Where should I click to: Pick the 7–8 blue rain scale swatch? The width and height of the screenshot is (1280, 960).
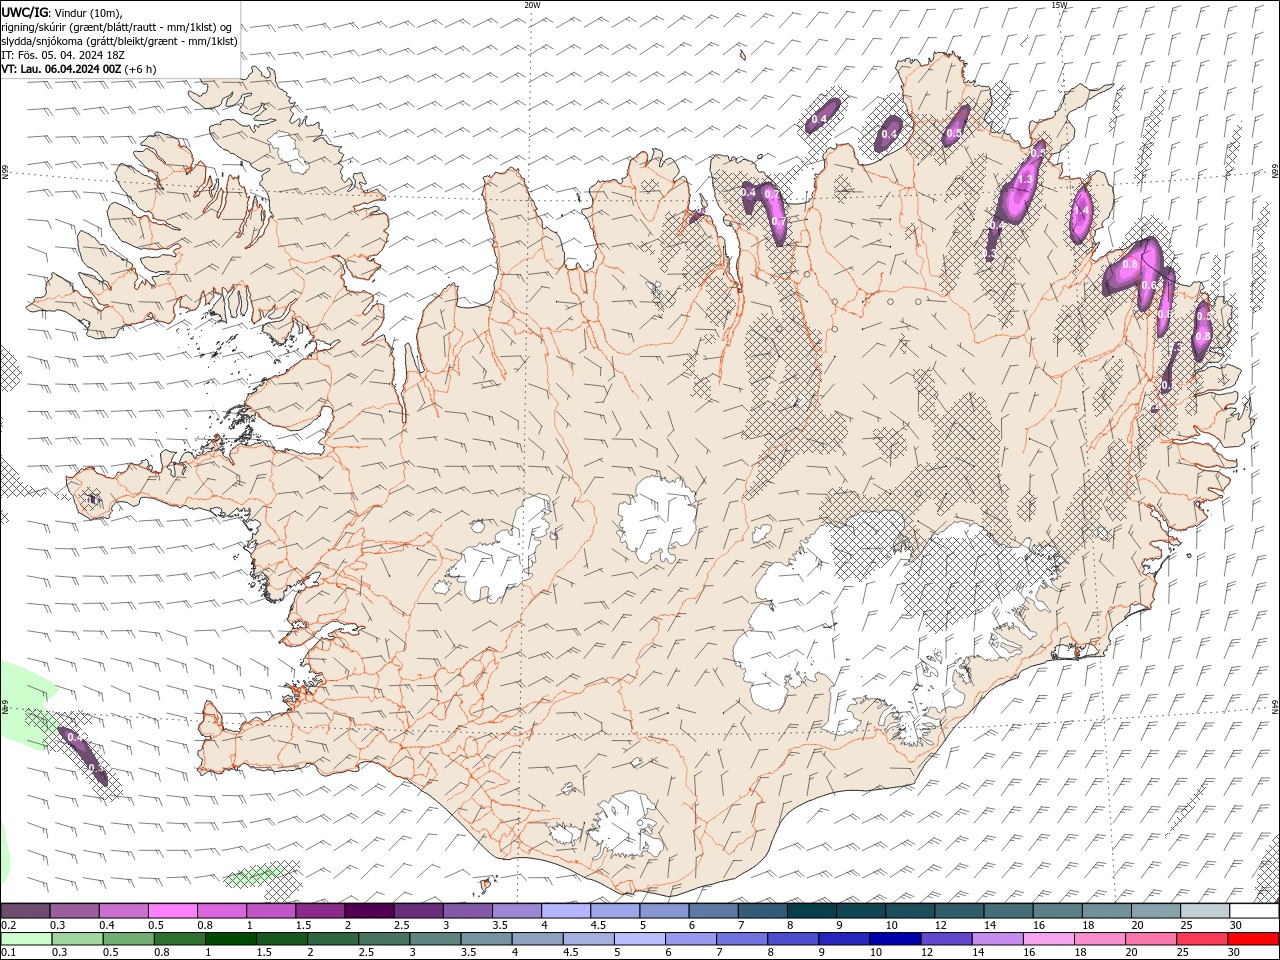pyautogui.click(x=741, y=939)
